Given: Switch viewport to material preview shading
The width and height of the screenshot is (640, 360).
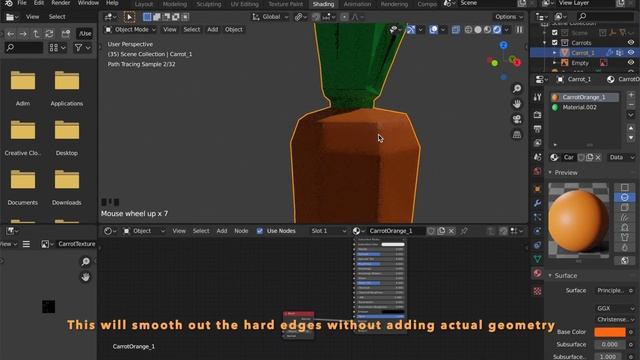Looking at the screenshot, I should click(487, 29).
